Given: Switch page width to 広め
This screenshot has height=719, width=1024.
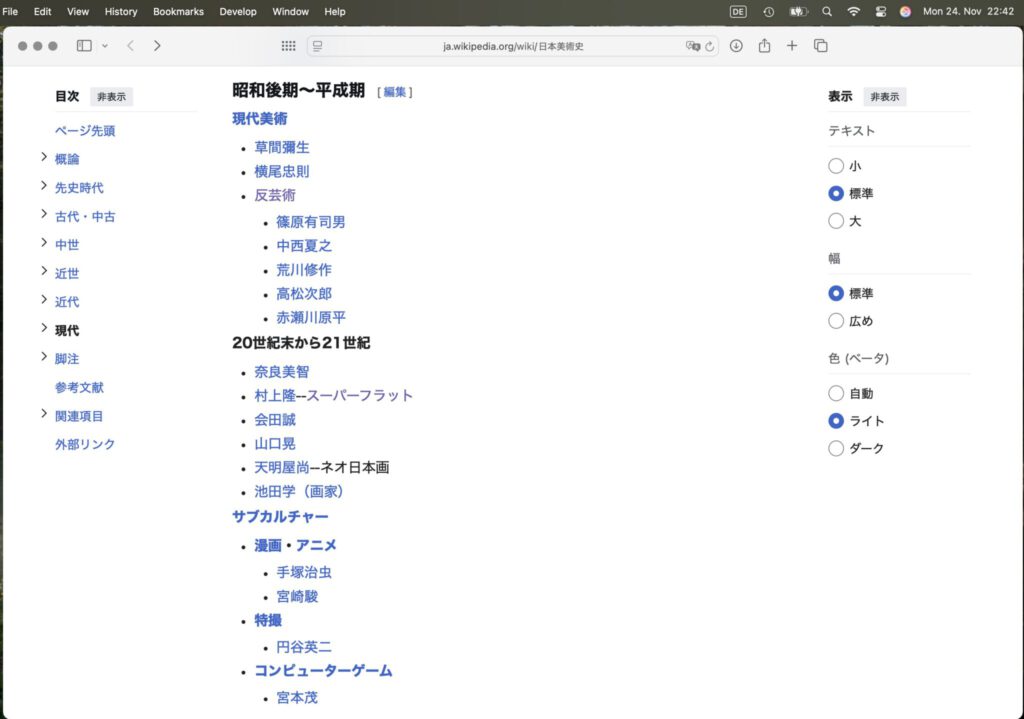Looking at the screenshot, I should pos(836,321).
